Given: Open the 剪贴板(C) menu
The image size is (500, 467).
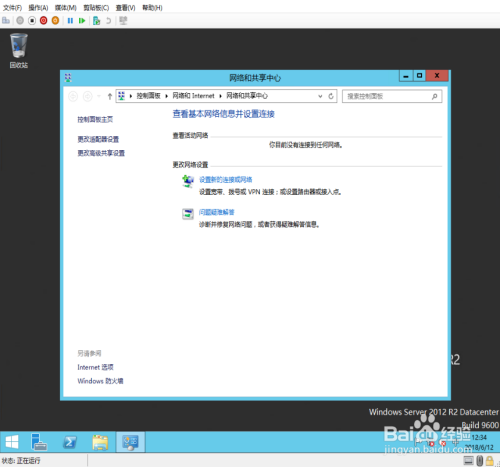Looking at the screenshot, I should pos(96,8).
